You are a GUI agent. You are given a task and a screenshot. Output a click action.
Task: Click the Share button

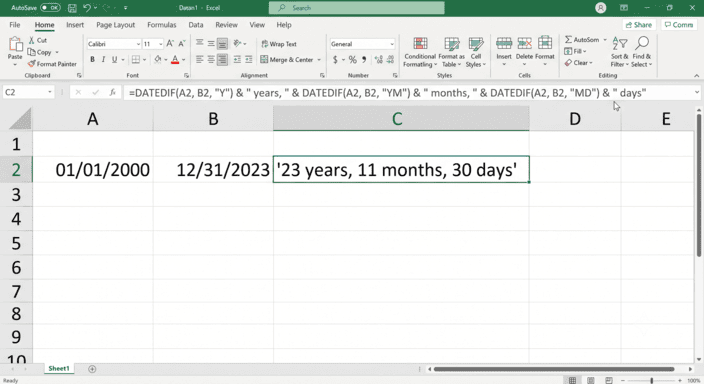[x=639, y=25]
